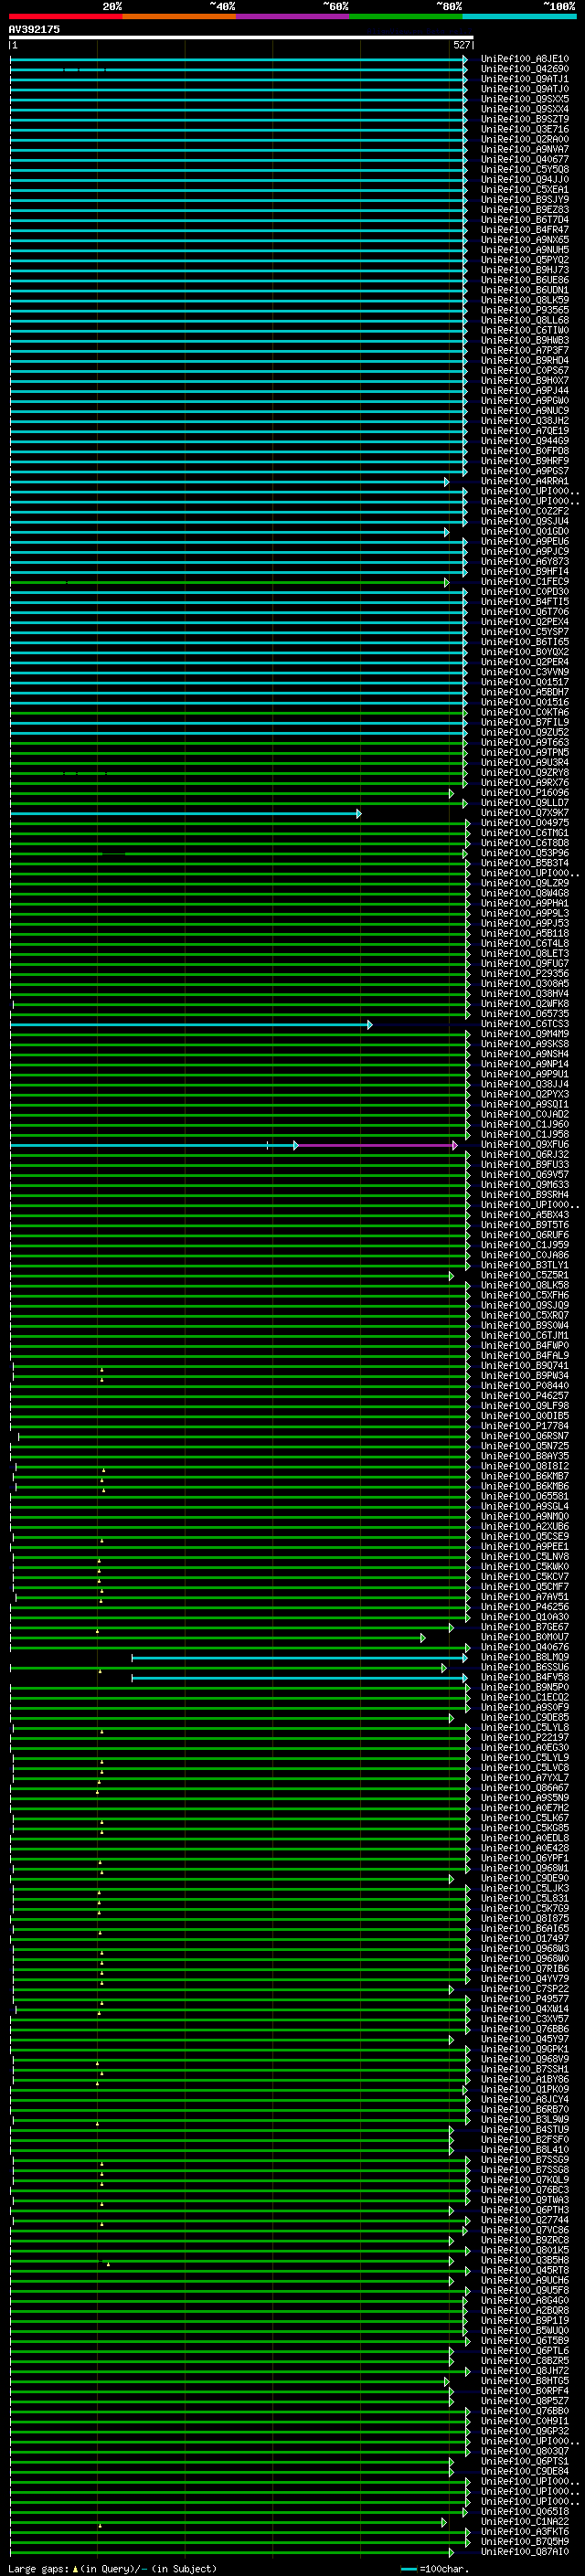This screenshot has height=2576, width=585.
Task: Click hit label UniRef100_Q38JJ4
Action: [525, 1084]
